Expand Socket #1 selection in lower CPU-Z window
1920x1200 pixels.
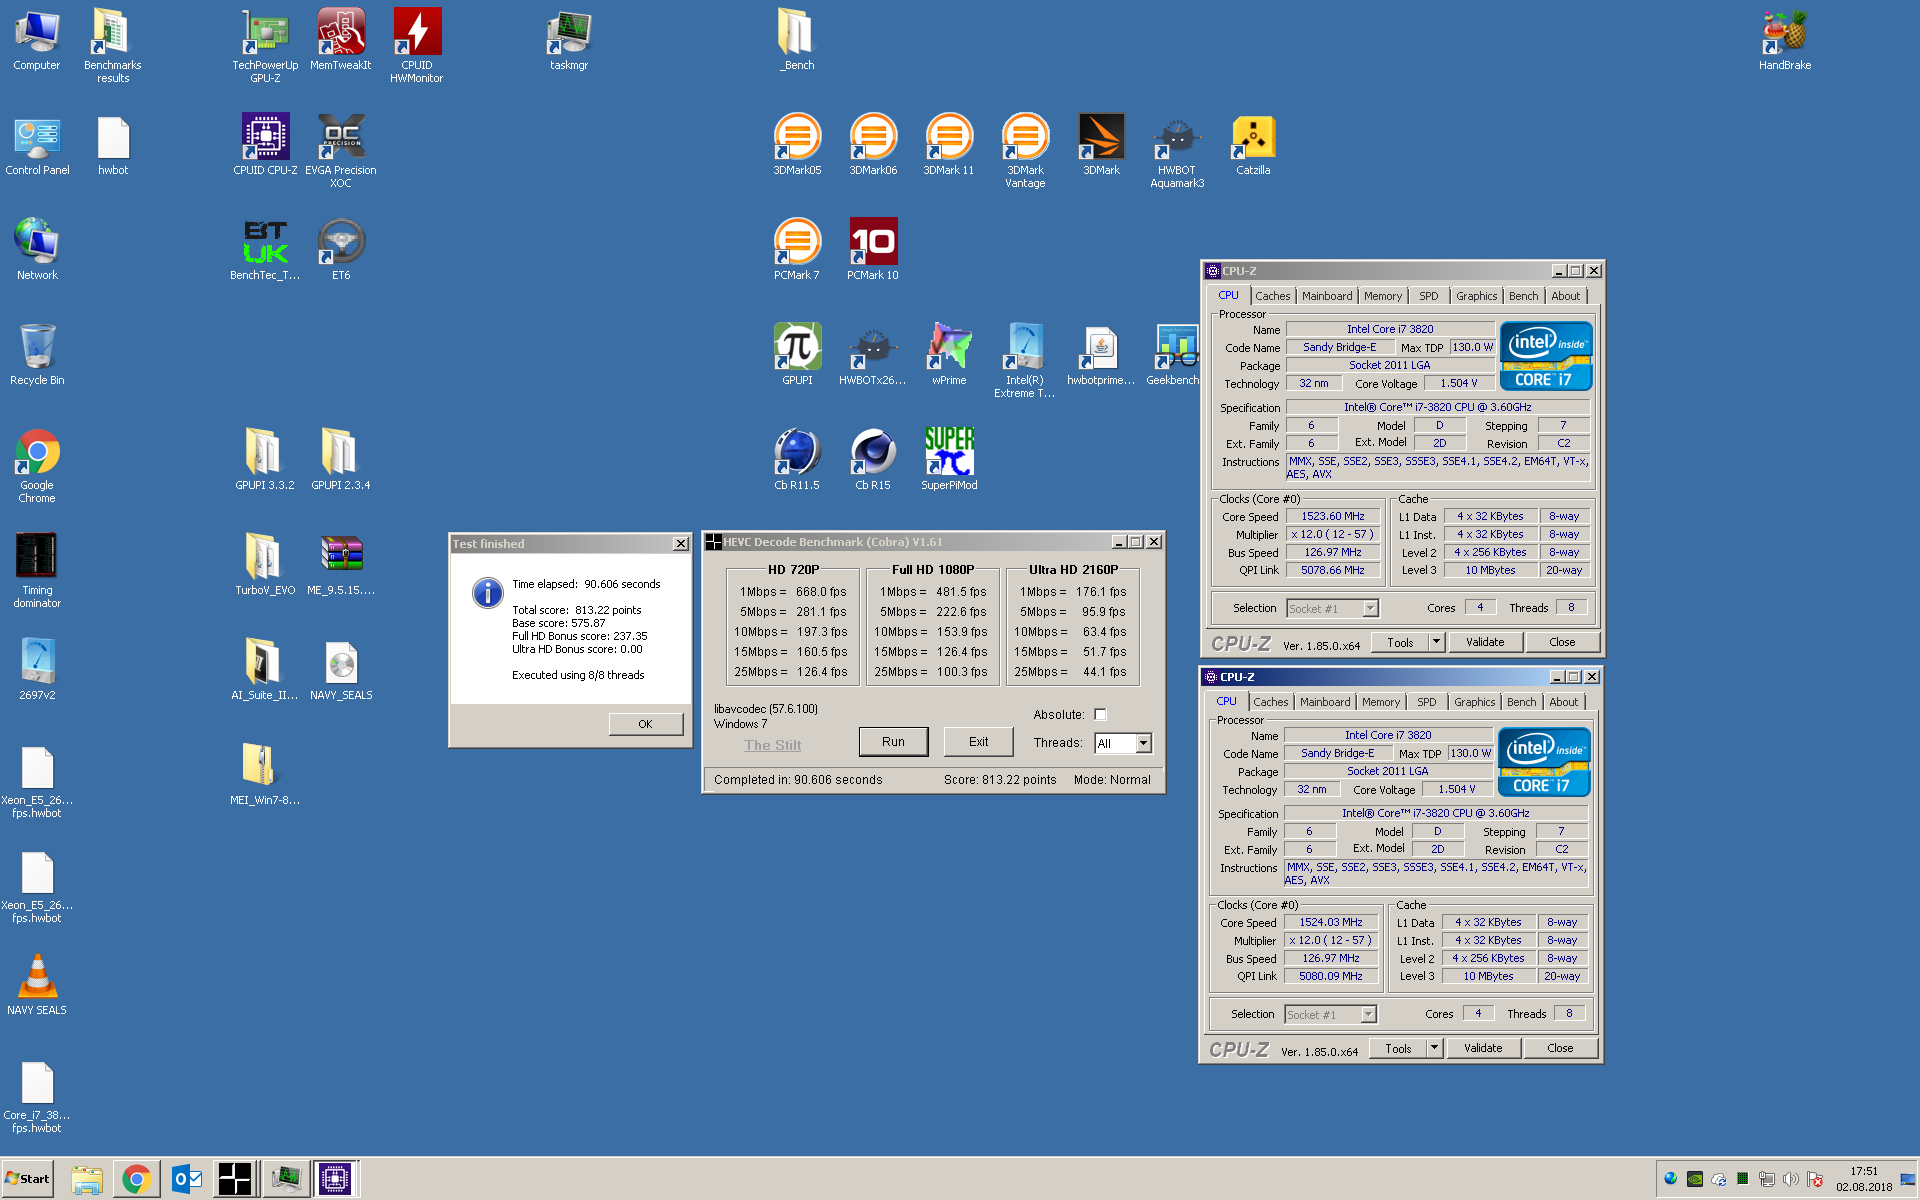coord(1368,1014)
